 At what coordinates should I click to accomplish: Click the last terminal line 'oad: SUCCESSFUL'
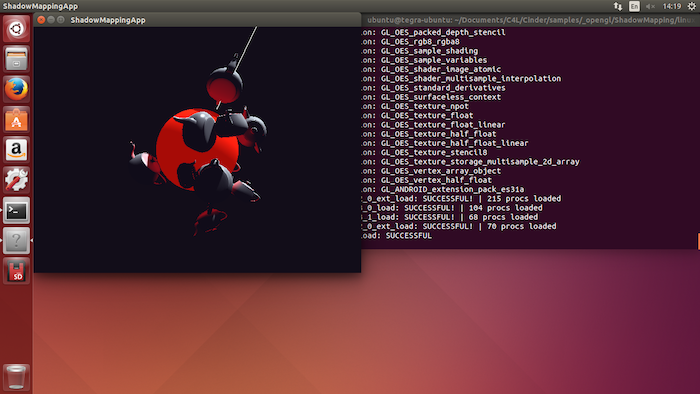(396, 236)
